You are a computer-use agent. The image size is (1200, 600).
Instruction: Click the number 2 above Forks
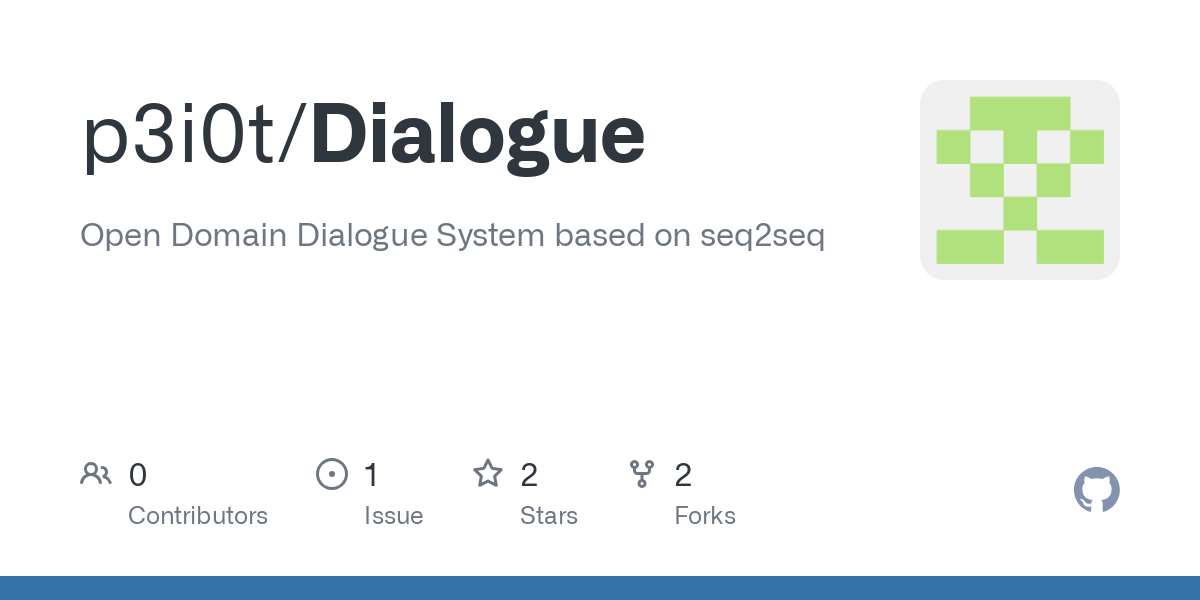click(x=684, y=474)
